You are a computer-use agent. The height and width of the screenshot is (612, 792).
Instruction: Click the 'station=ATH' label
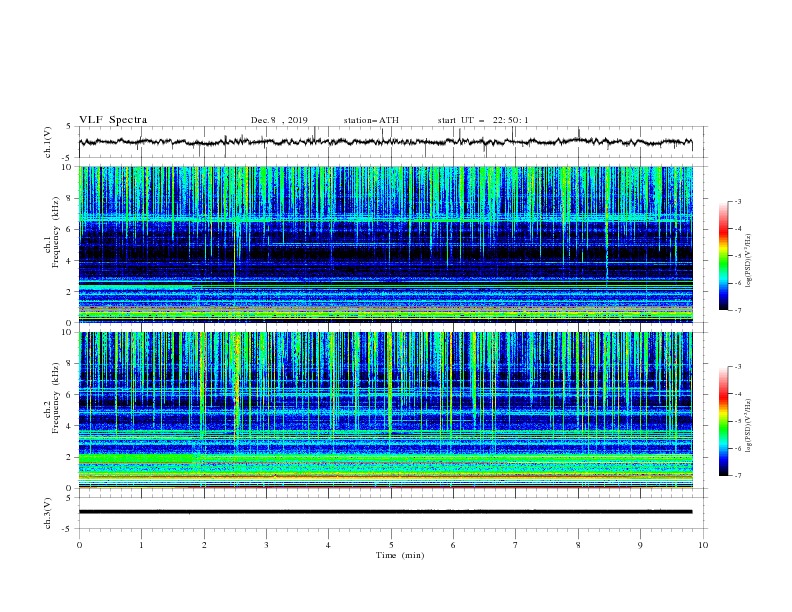[371, 120]
